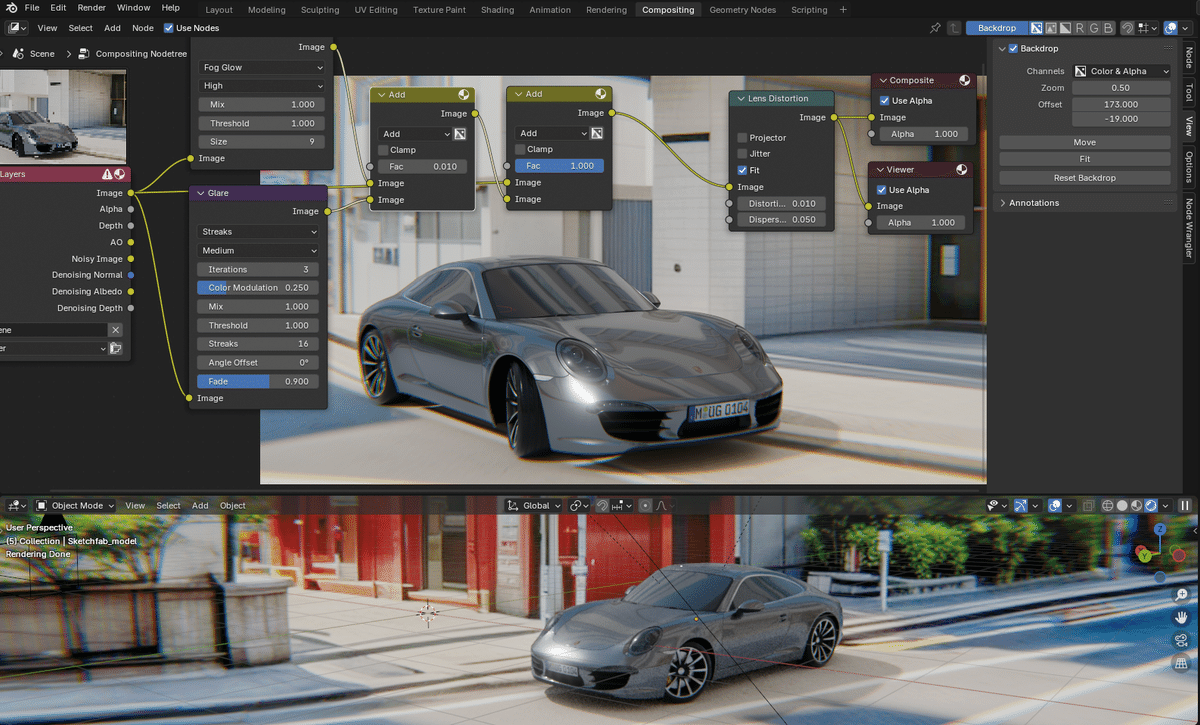Image resolution: width=1200 pixels, height=725 pixels.
Task: Collapse the Lens Distortion node
Action: point(739,98)
